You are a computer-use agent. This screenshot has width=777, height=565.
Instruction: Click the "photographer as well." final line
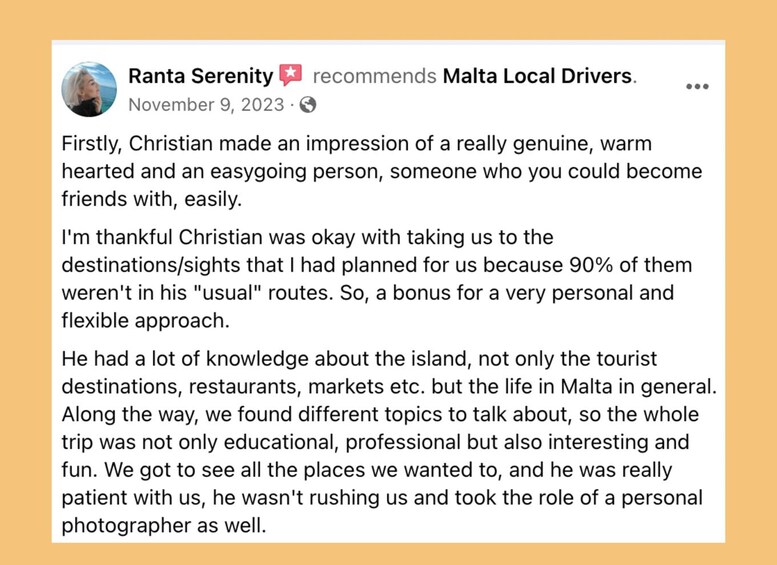tap(163, 525)
